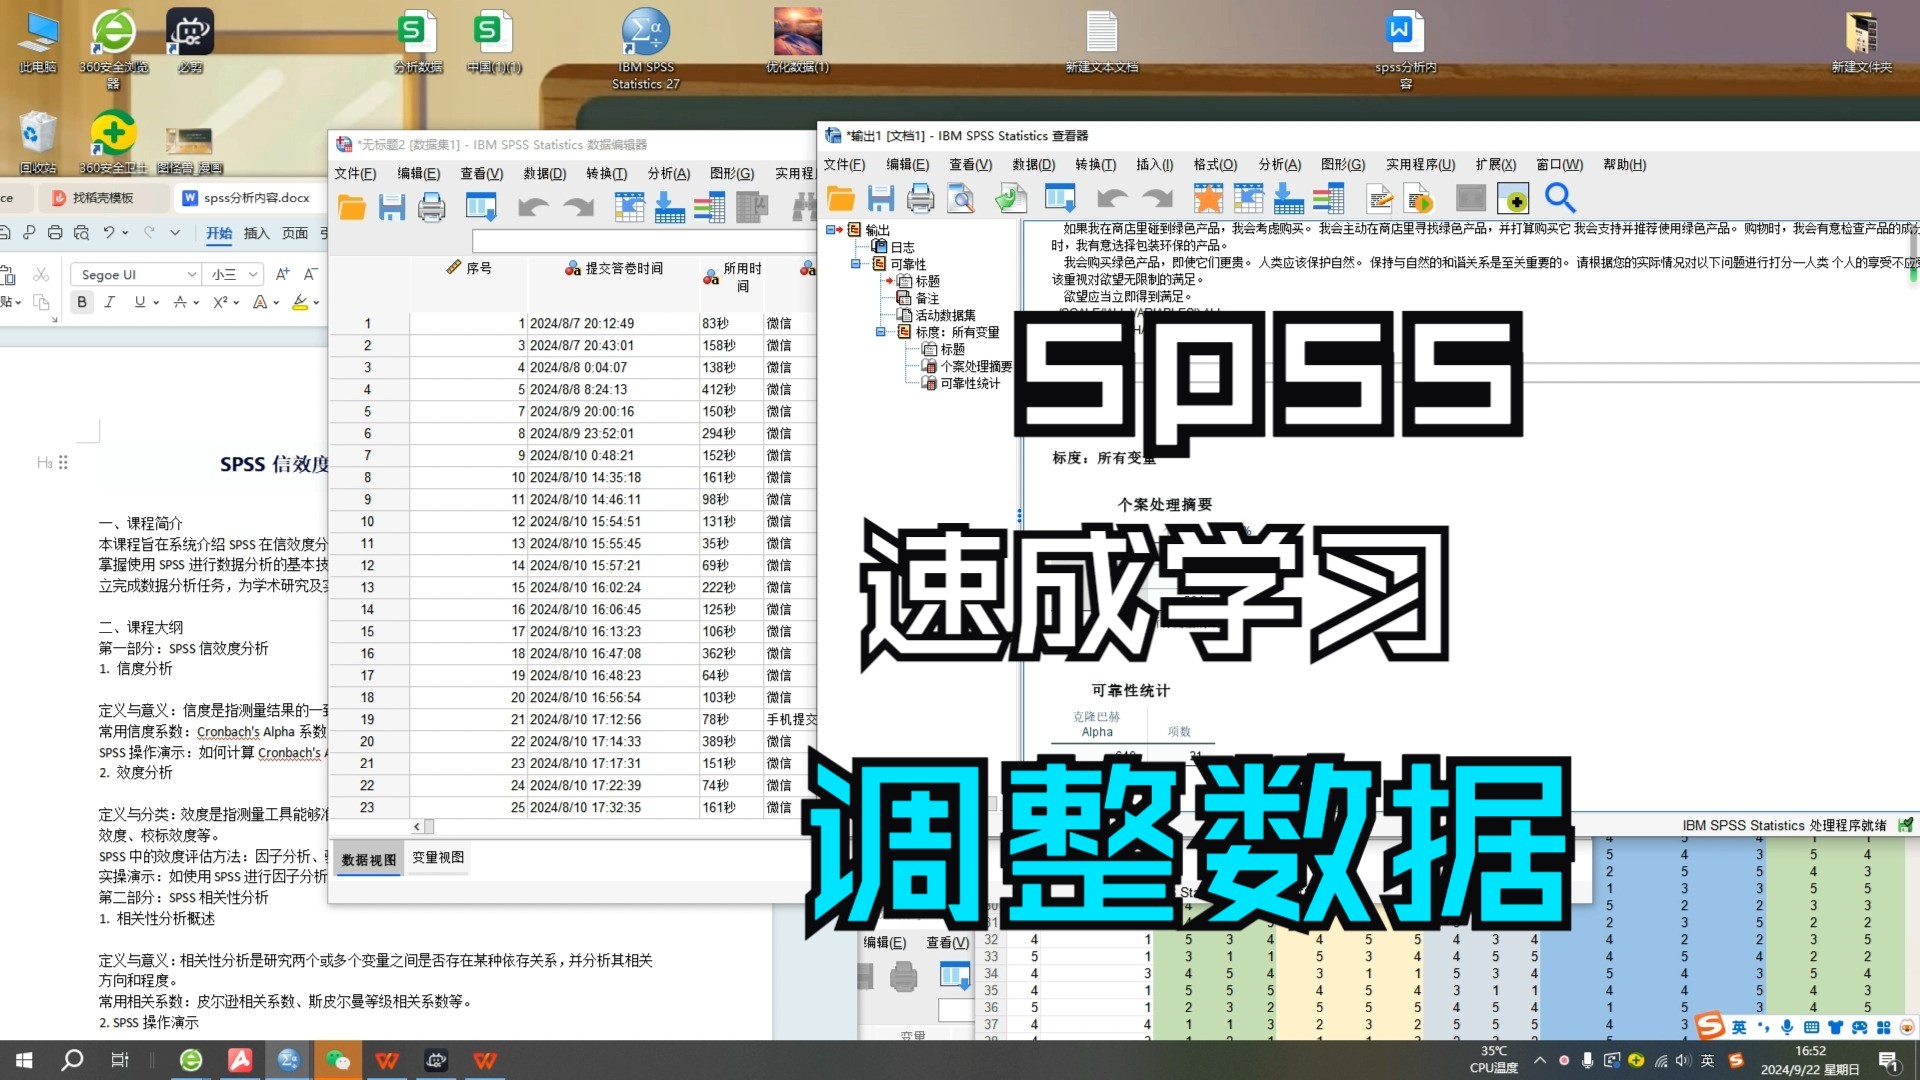Image resolution: width=1920 pixels, height=1080 pixels.
Task: Click taskbar search magnifier icon
Action: point(72,1060)
